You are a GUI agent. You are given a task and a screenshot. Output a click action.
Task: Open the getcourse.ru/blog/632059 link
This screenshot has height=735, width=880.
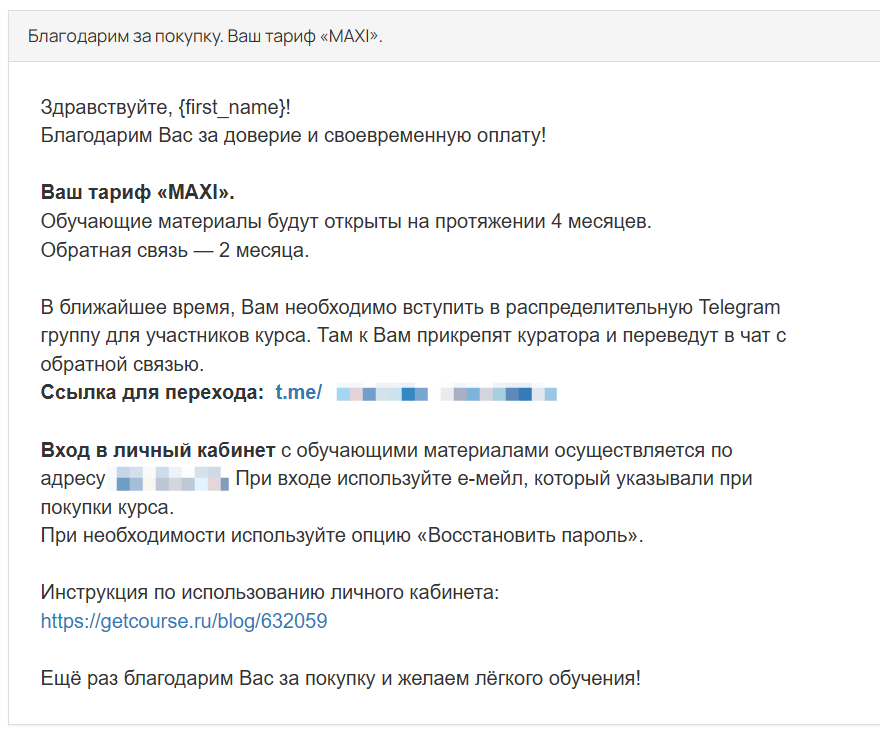tap(184, 621)
